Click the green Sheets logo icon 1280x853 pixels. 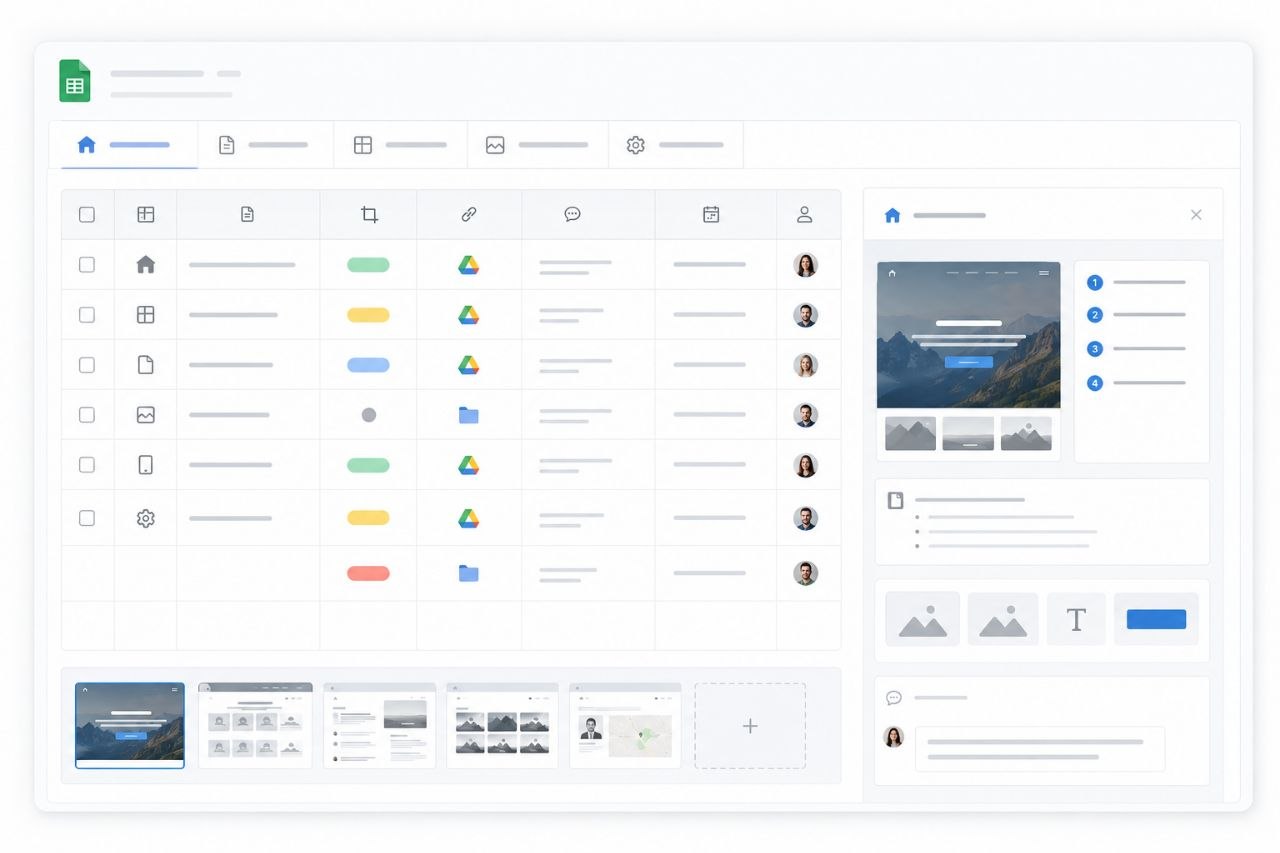pos(75,81)
